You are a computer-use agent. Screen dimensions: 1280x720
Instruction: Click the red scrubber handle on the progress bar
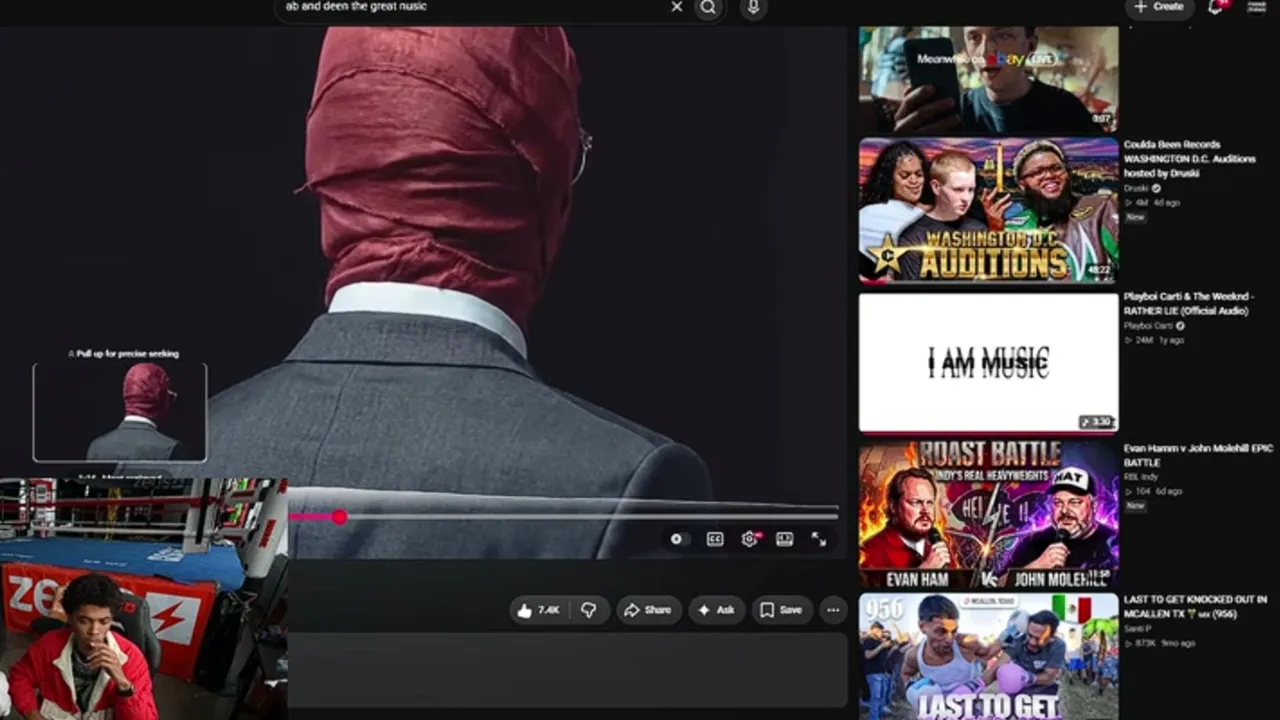point(340,516)
